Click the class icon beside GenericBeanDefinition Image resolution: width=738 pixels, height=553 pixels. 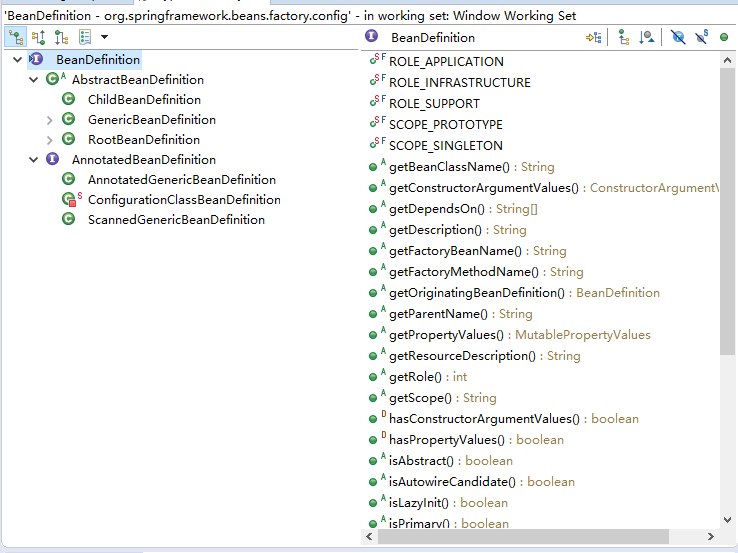[69, 119]
